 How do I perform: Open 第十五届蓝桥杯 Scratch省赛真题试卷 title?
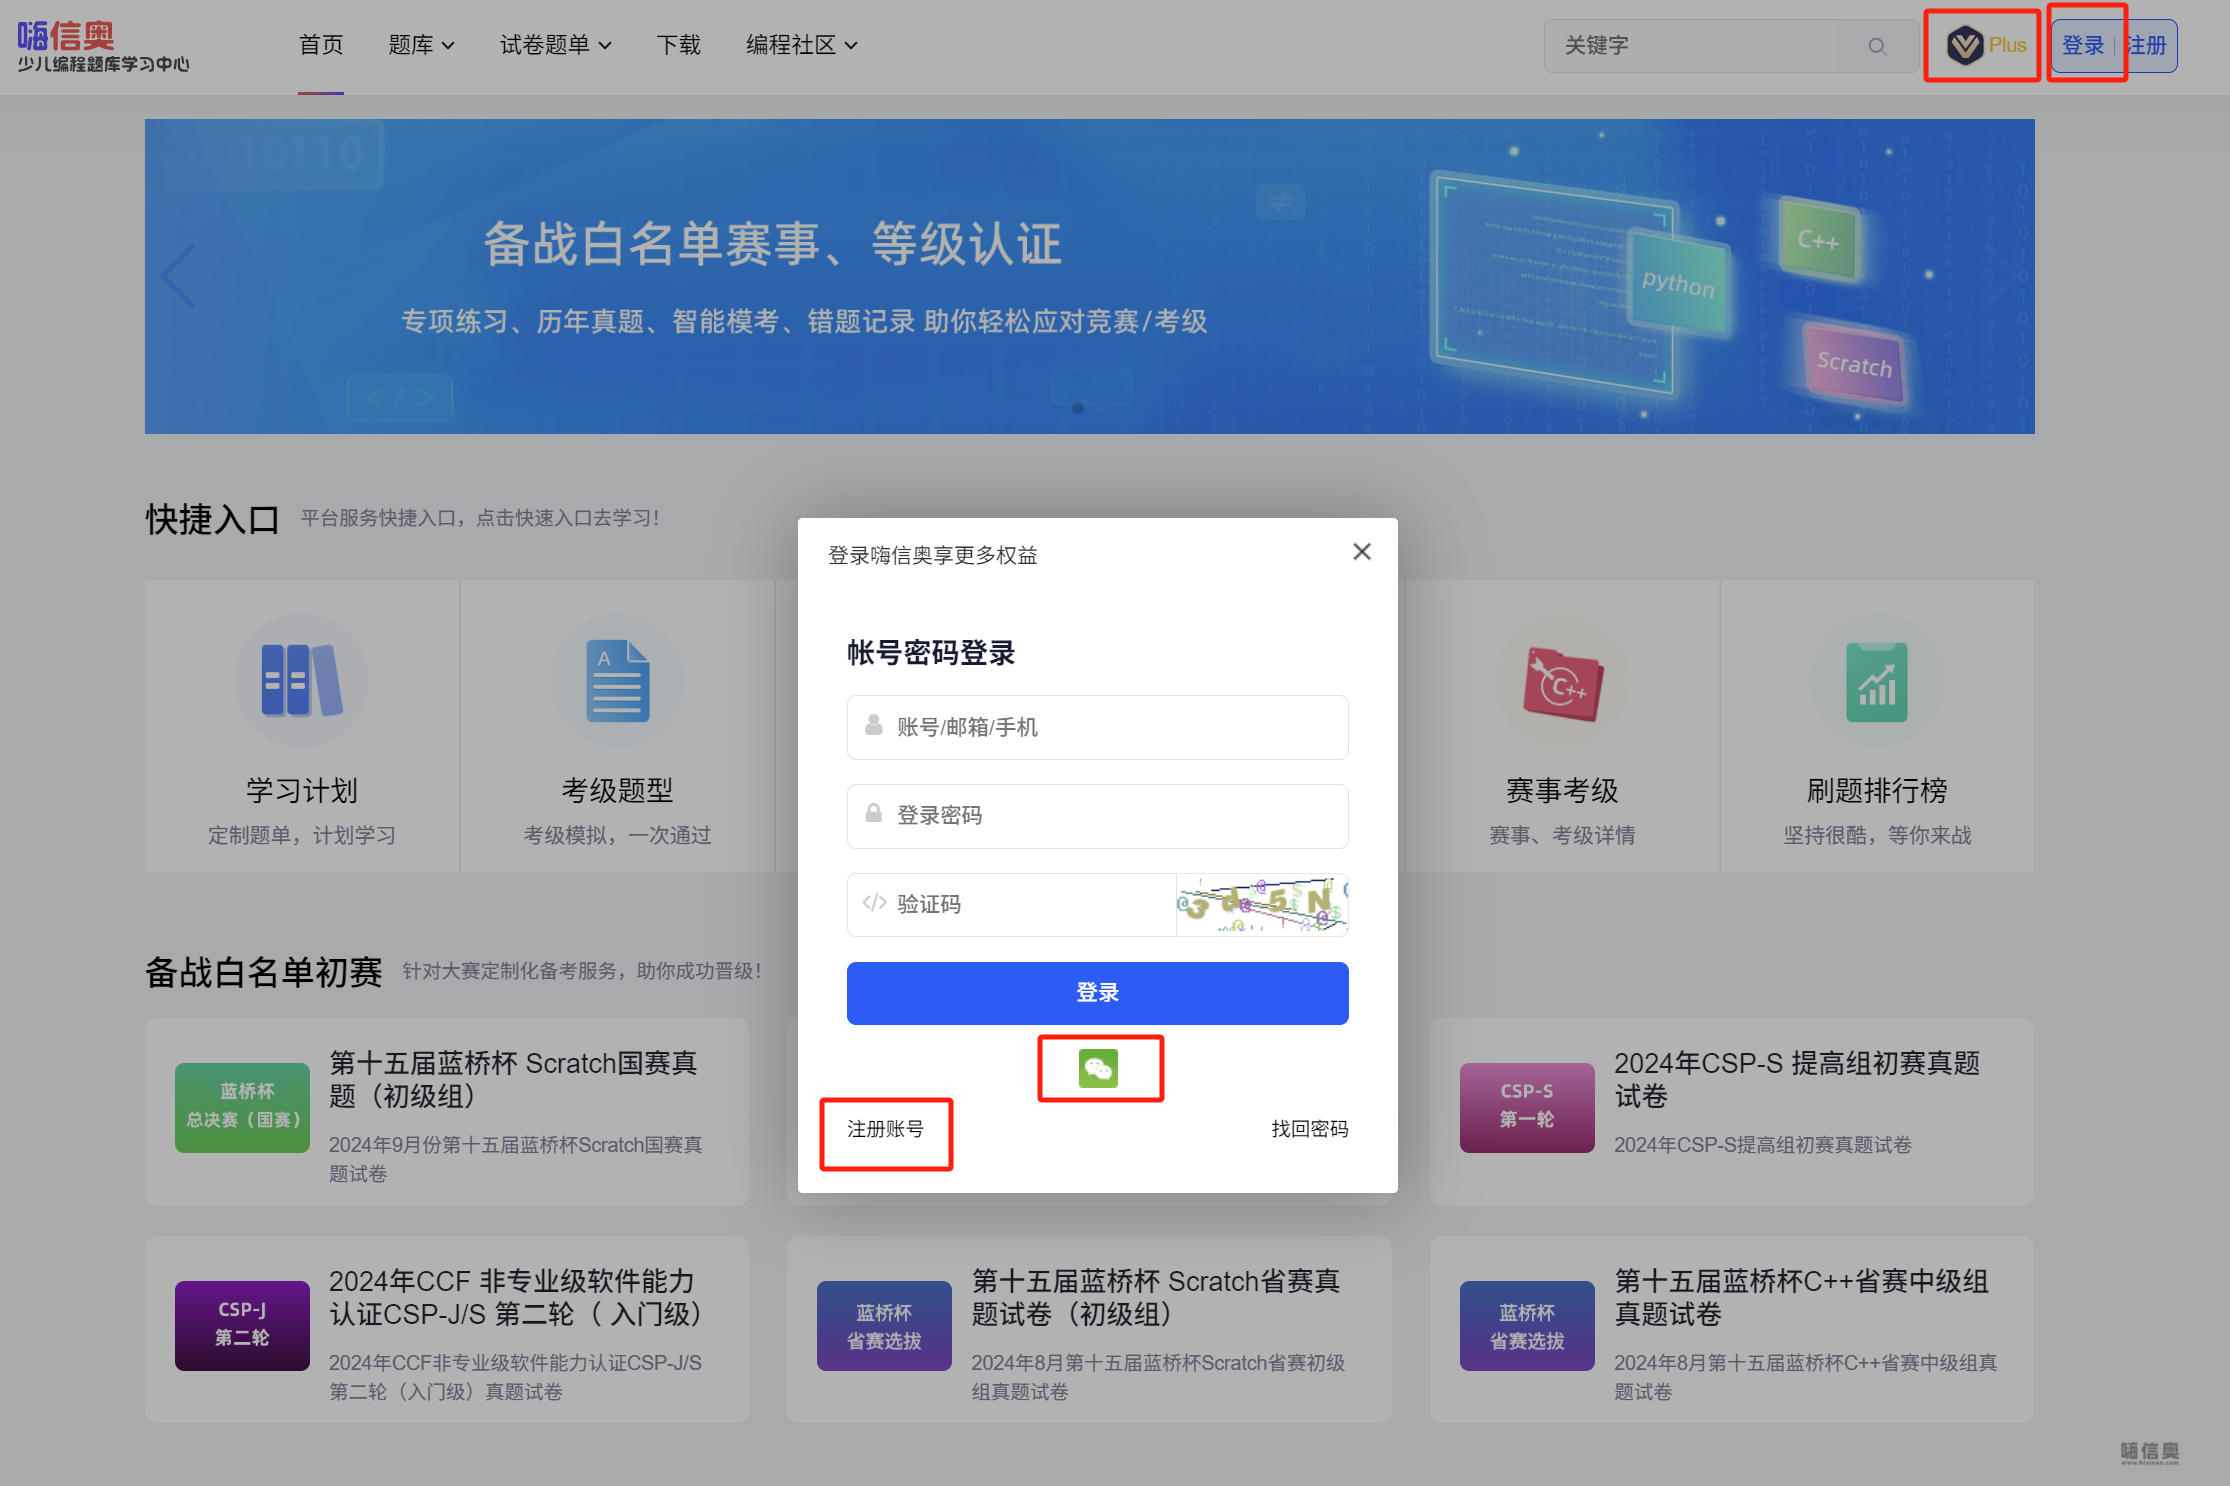1156,1297
